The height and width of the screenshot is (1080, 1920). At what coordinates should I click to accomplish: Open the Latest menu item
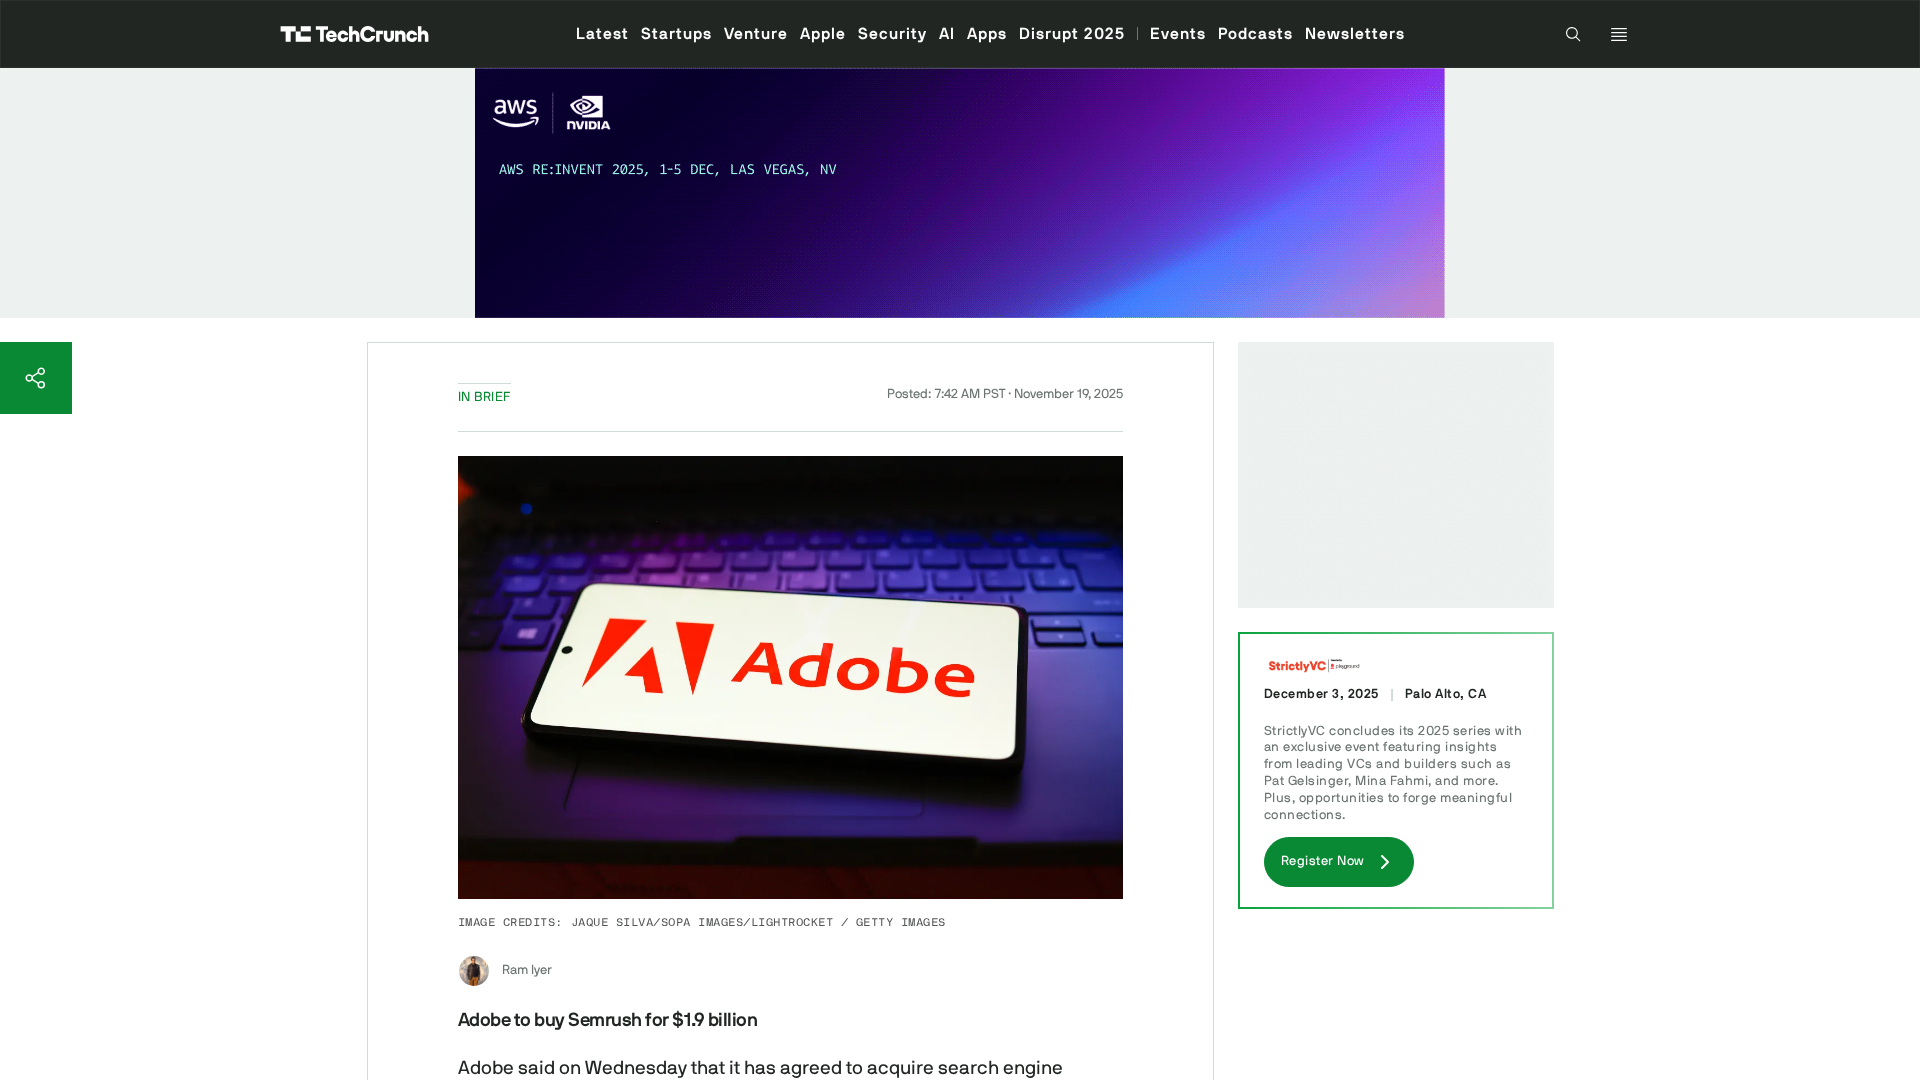click(602, 34)
